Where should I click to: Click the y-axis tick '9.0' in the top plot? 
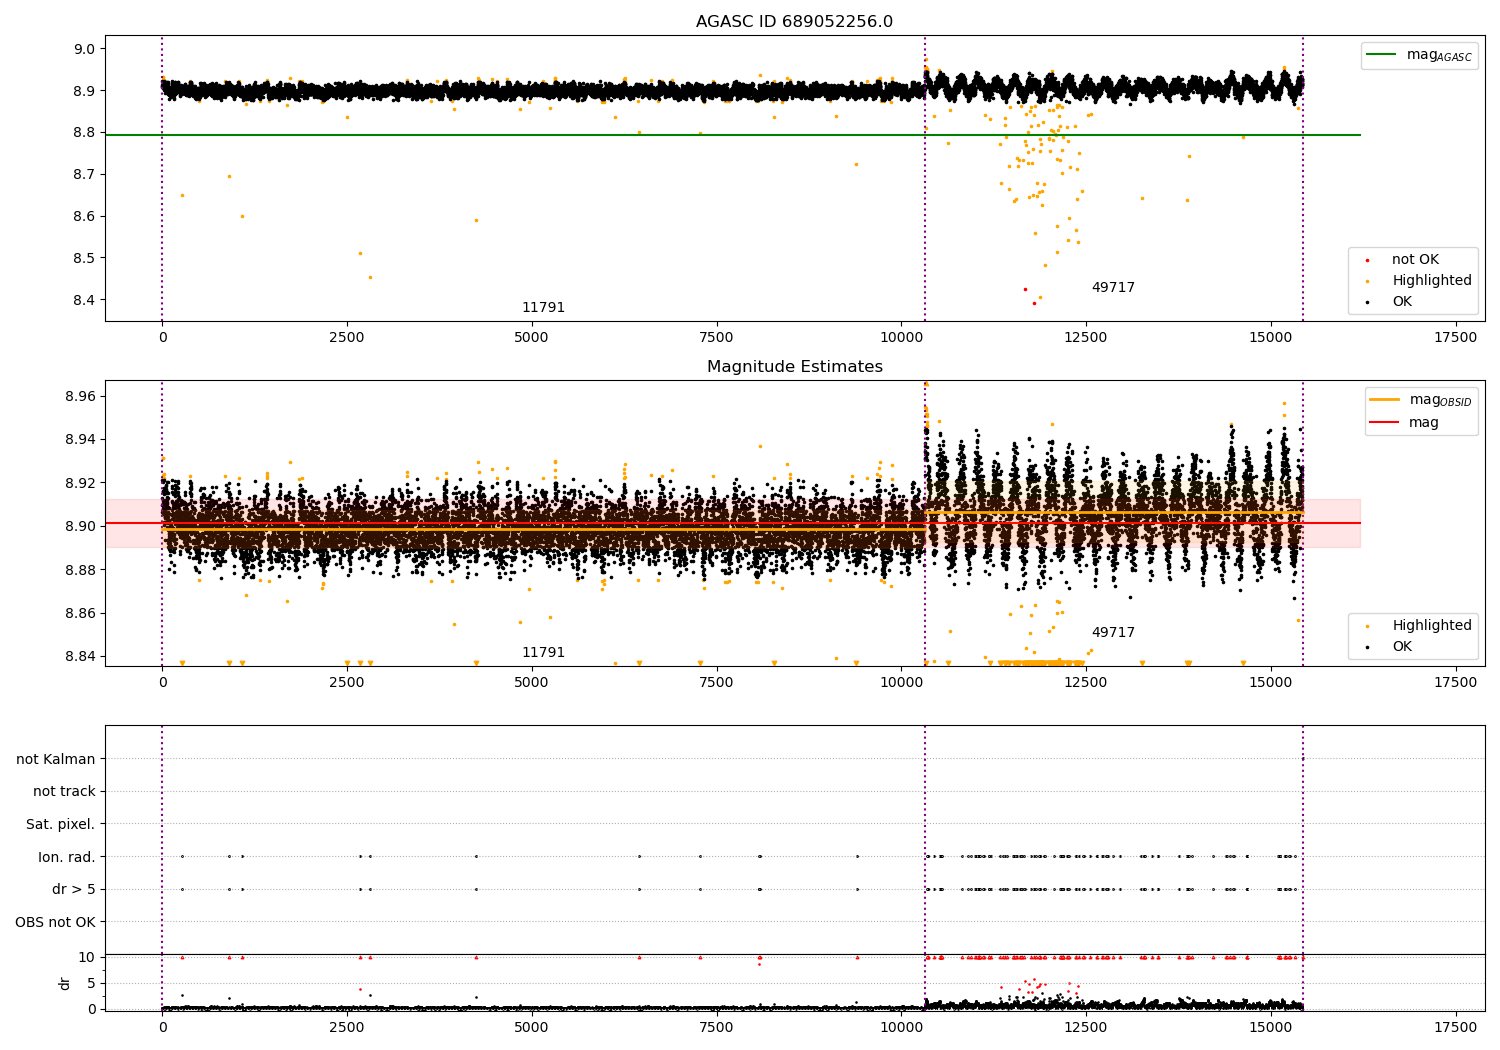point(85,49)
